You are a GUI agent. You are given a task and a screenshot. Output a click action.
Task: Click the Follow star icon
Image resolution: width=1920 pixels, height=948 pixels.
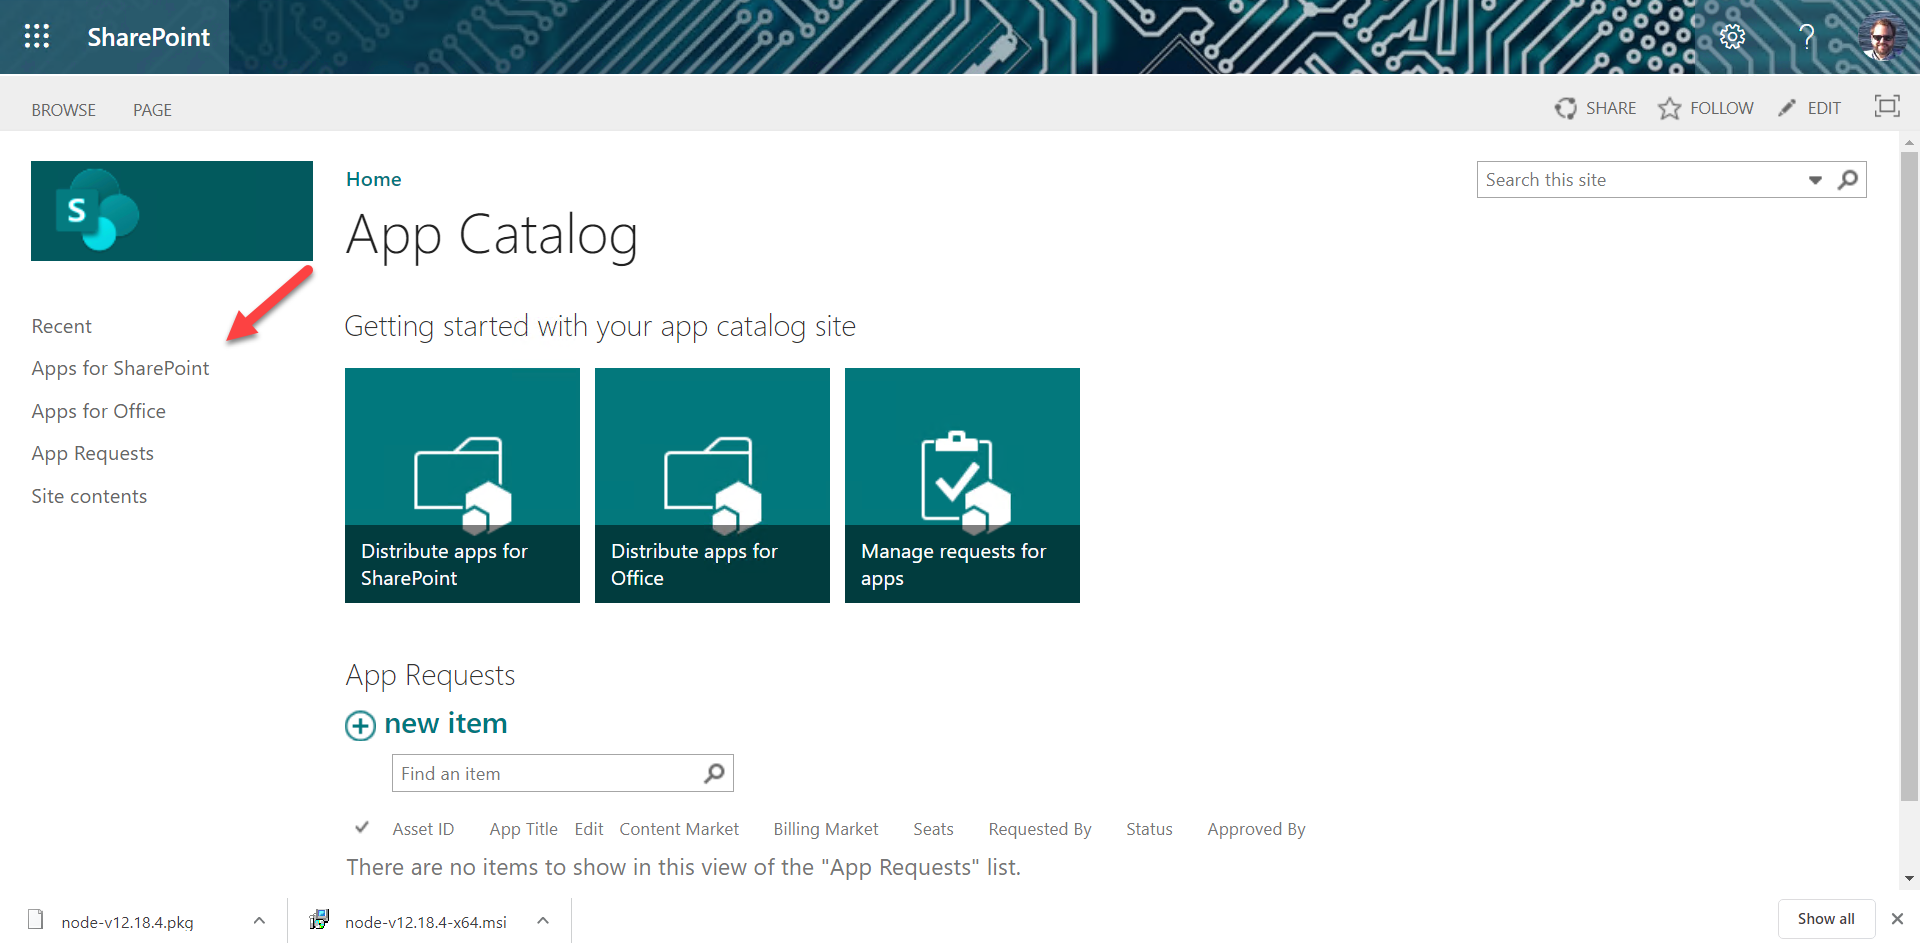pyautogui.click(x=1669, y=108)
